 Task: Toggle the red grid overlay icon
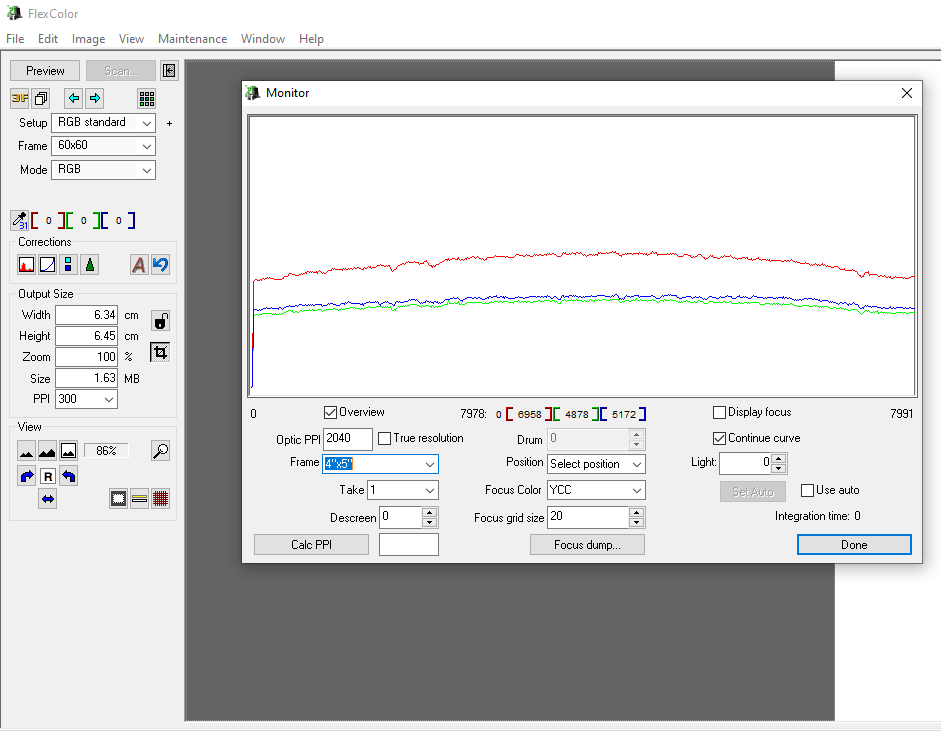(x=160, y=499)
